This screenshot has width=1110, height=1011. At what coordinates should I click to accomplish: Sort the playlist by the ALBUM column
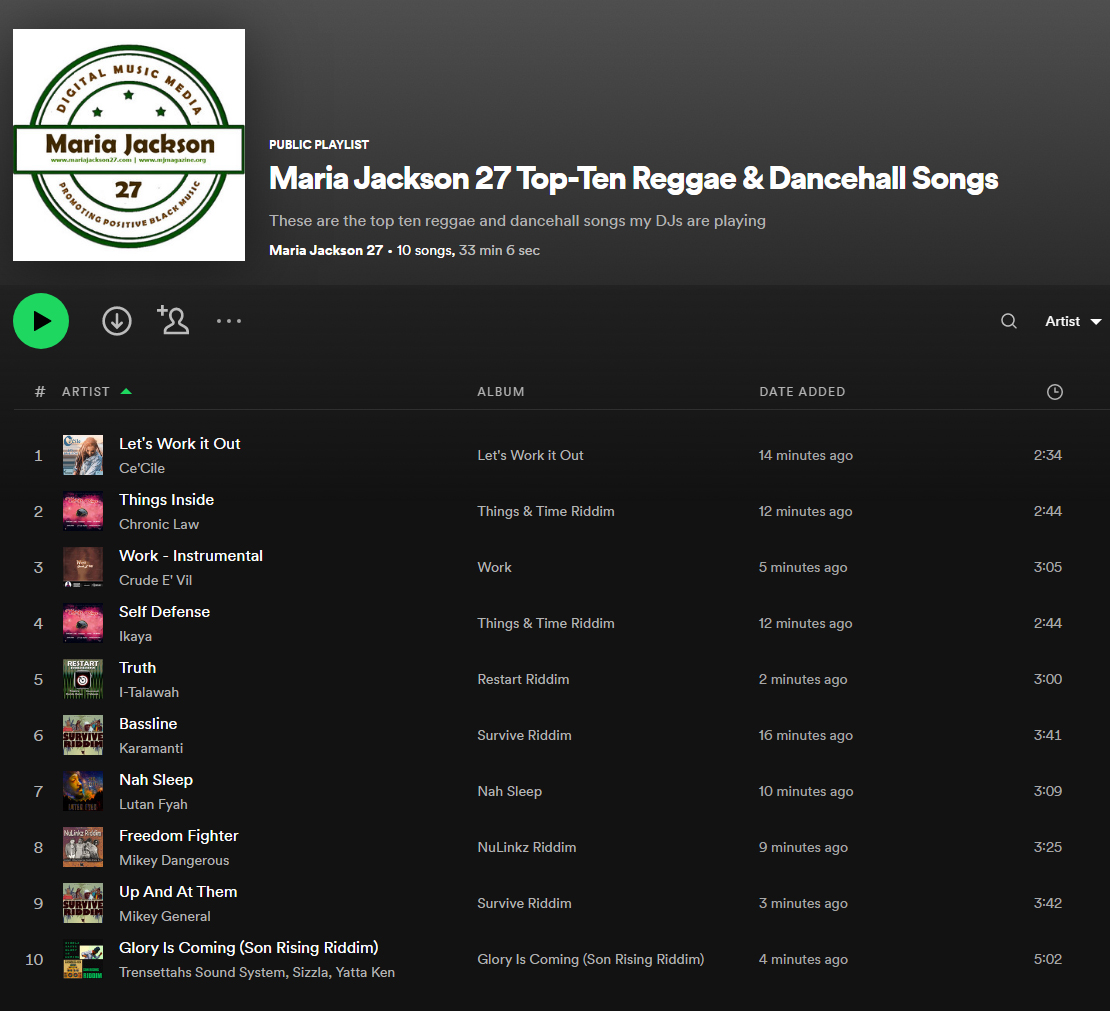501,391
